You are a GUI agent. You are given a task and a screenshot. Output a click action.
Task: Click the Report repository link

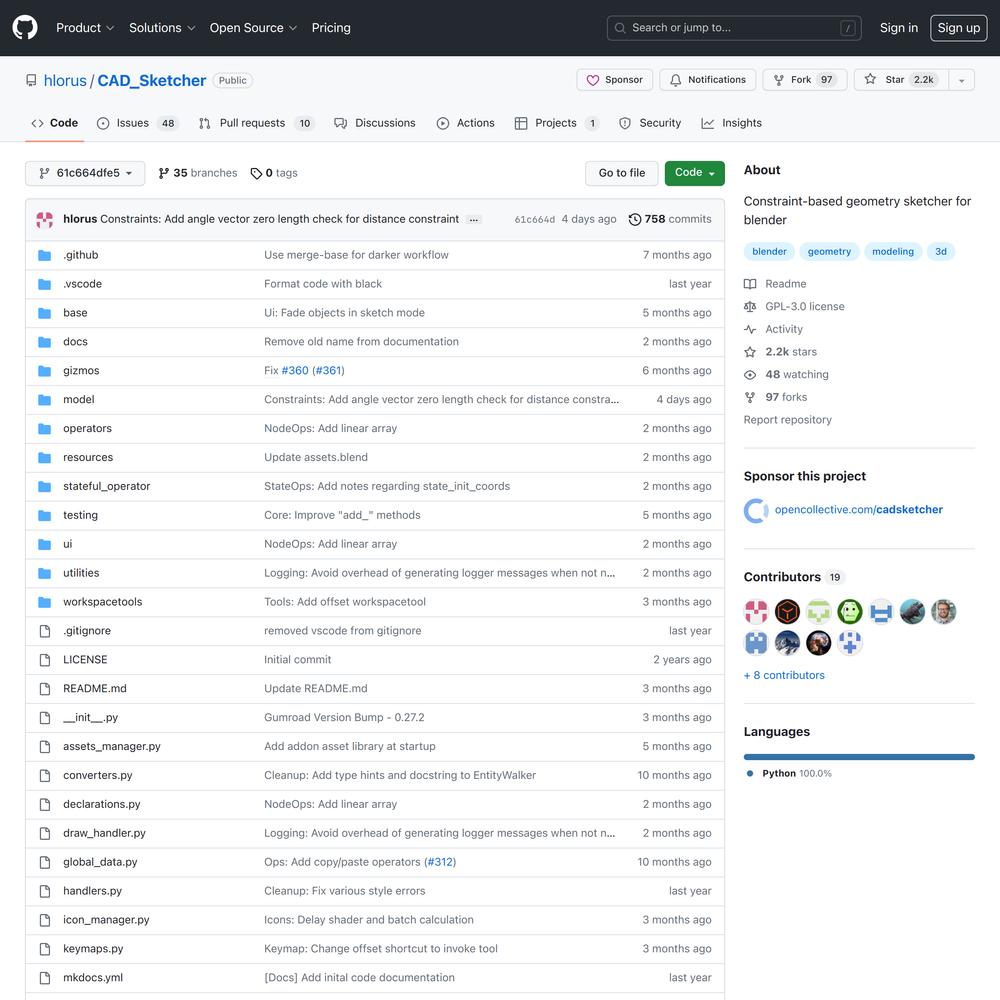788,420
